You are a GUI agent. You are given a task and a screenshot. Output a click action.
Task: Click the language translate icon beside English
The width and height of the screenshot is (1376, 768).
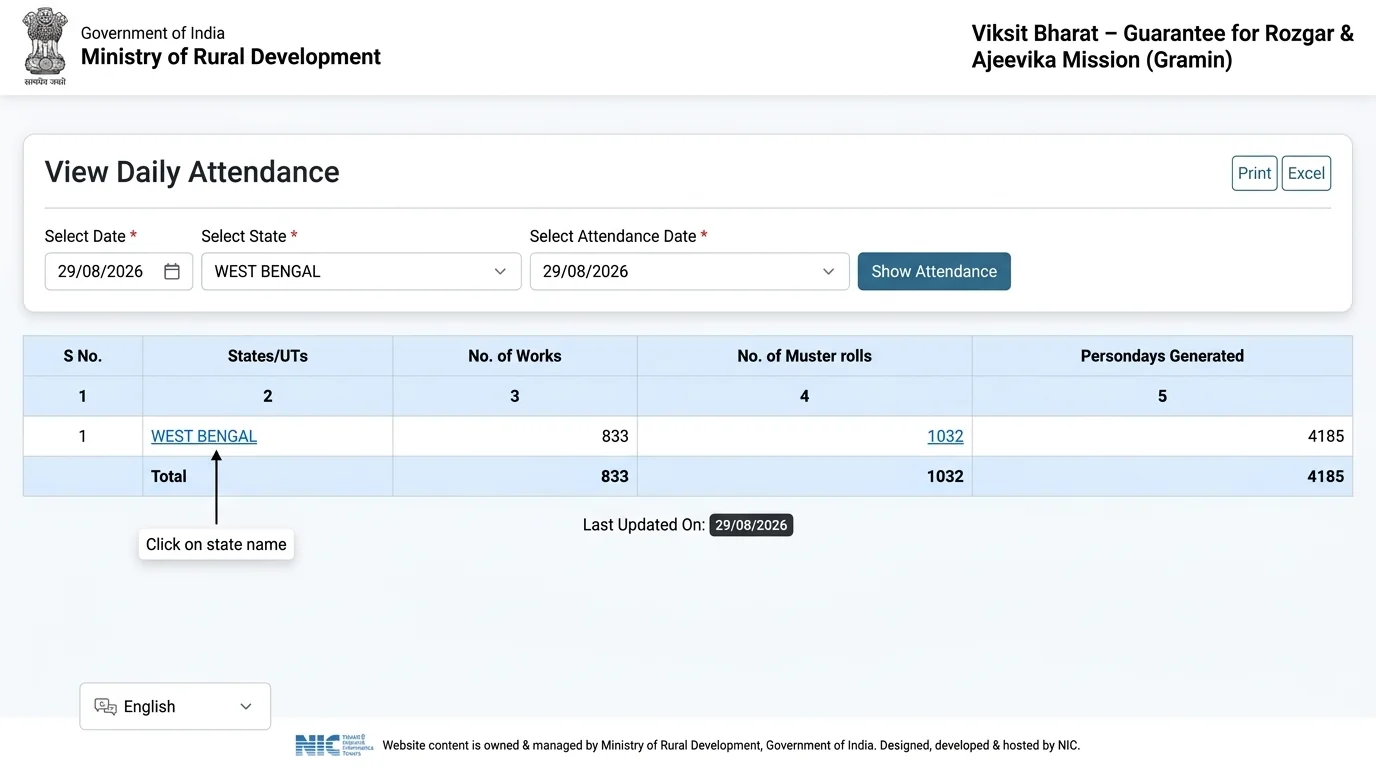105,707
